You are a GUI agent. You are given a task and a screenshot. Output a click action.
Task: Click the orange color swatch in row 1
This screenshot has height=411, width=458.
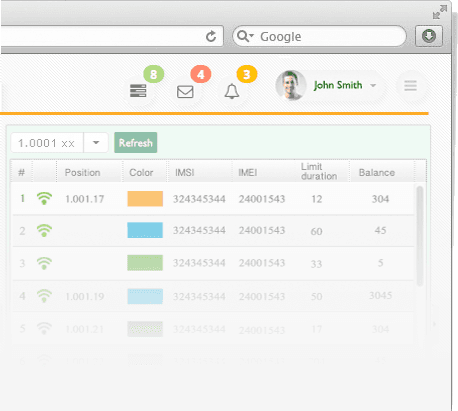click(x=145, y=199)
